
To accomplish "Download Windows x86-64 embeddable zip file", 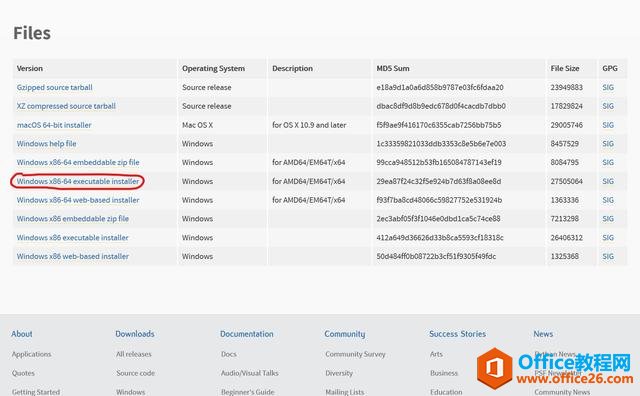I will 78,162.
